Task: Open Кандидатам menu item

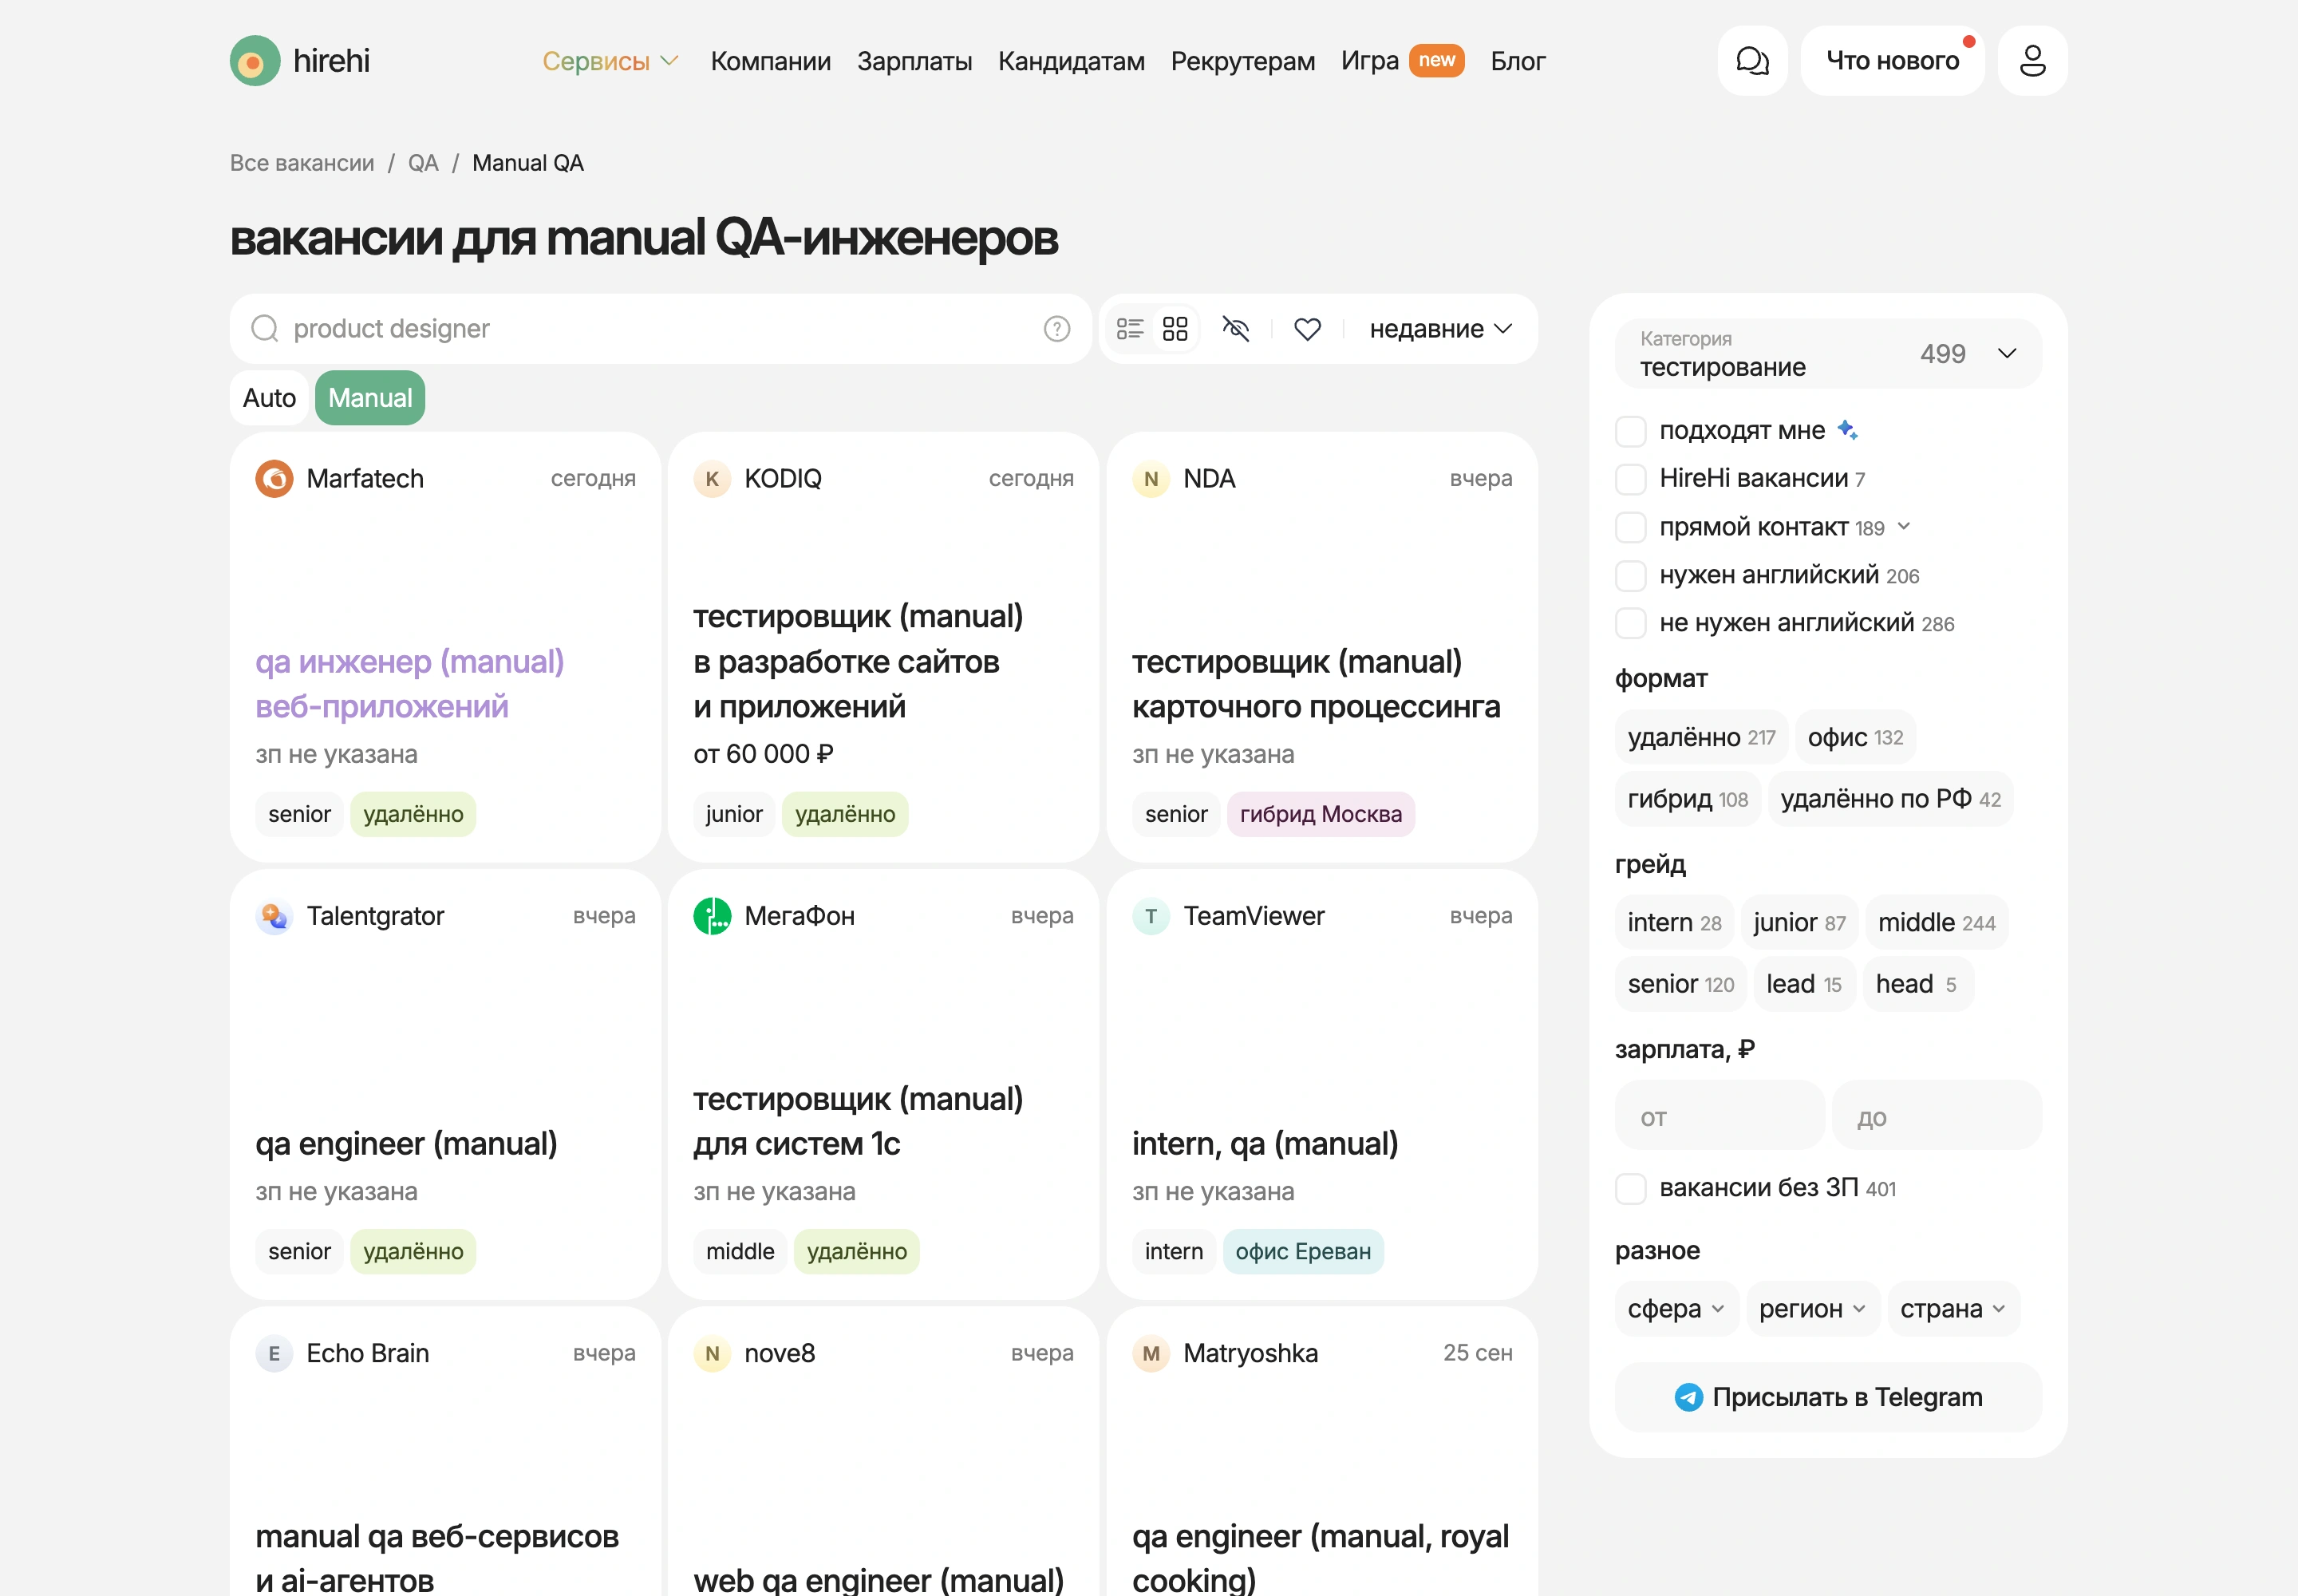Action: click(1071, 61)
